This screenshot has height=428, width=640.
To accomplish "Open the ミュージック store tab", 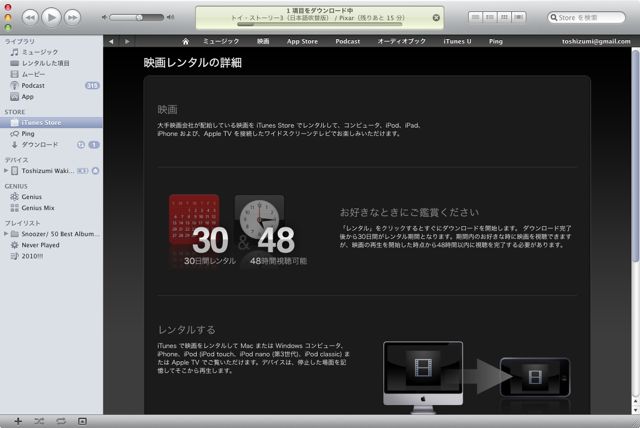I will pos(221,41).
